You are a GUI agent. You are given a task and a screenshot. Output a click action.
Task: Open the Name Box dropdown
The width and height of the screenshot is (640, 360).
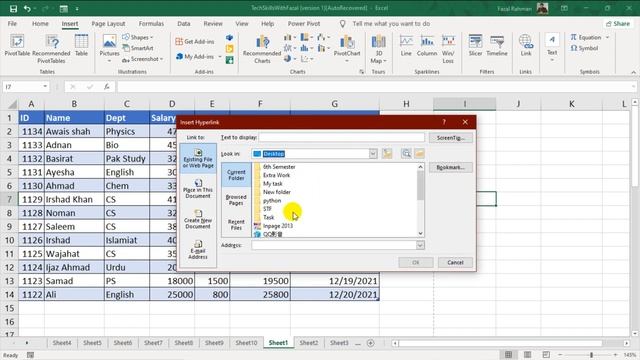pos(45,87)
